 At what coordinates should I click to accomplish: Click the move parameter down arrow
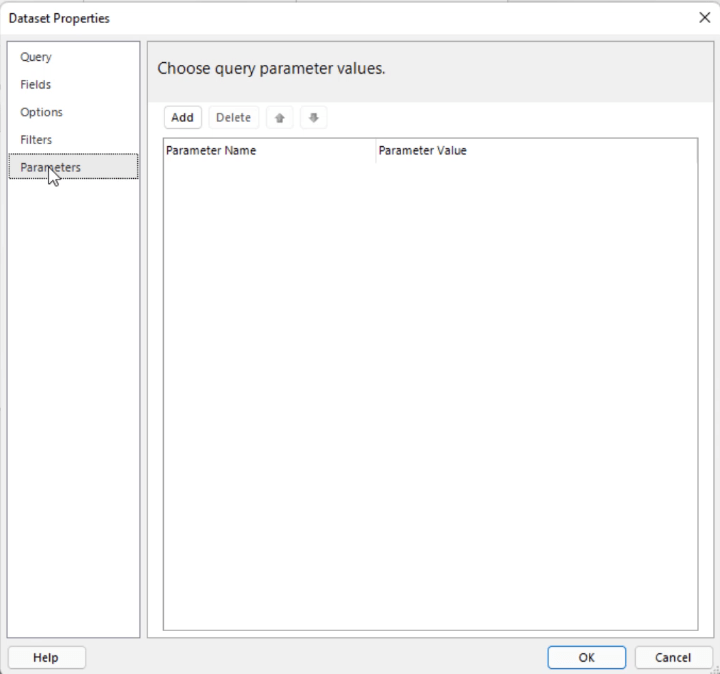pyautogui.click(x=314, y=118)
